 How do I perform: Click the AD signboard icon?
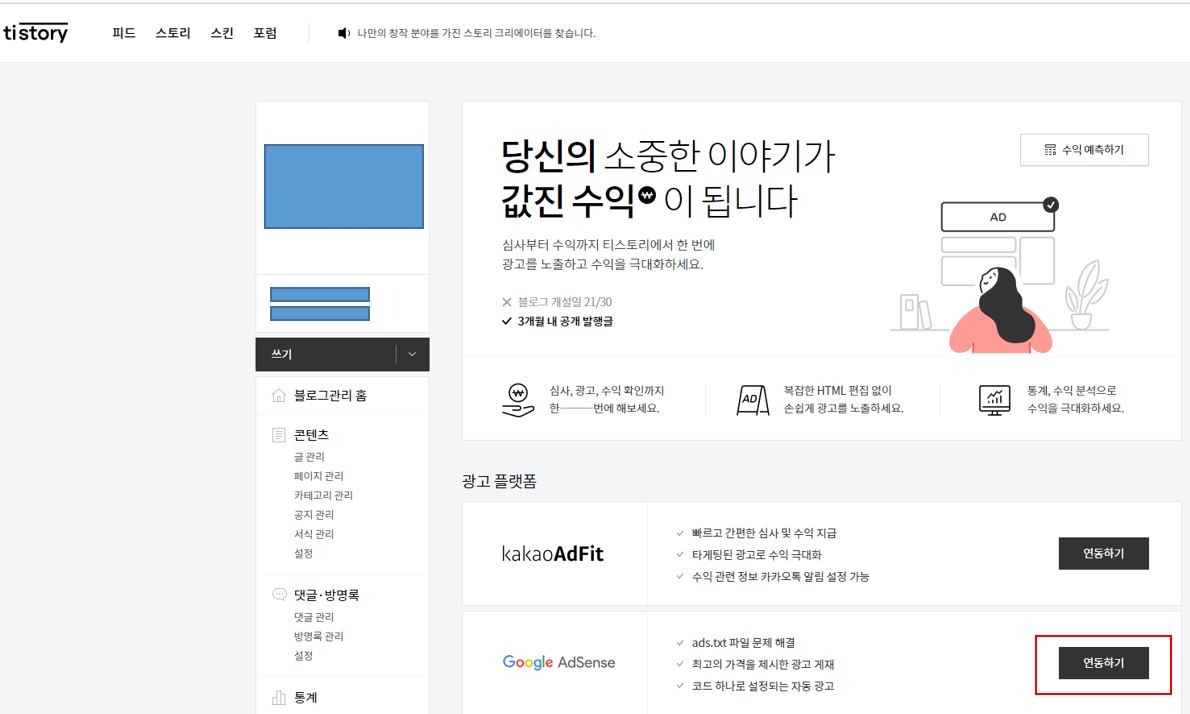click(x=752, y=399)
